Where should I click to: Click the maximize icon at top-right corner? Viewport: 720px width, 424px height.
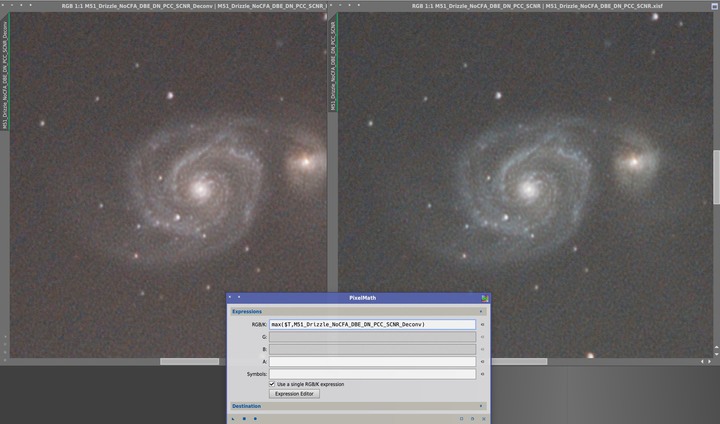point(714,6)
